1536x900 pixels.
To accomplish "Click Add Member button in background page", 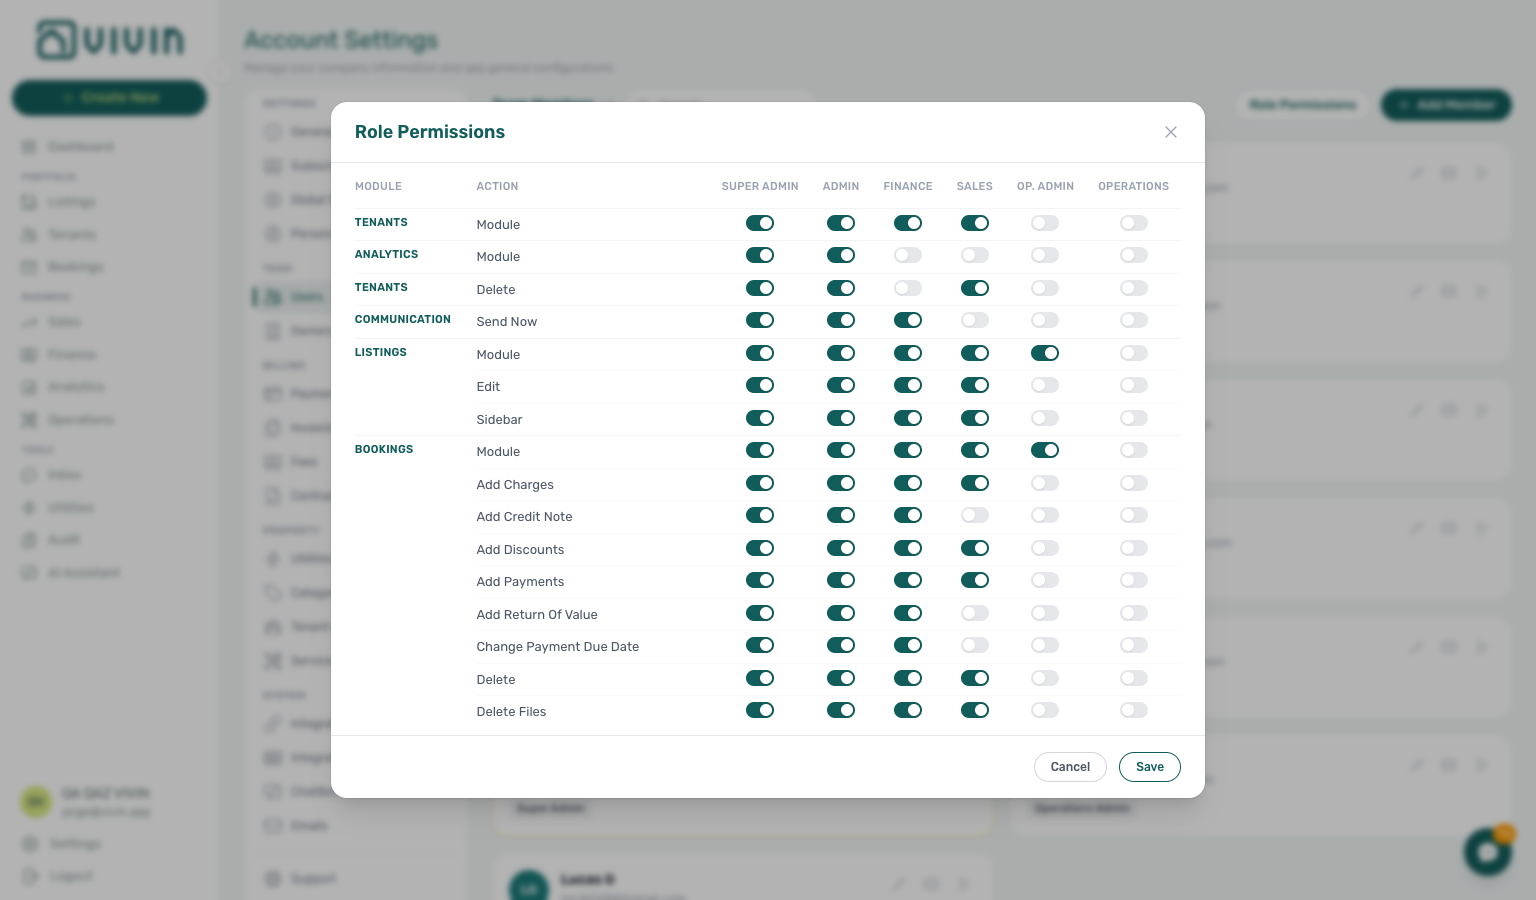I will [x=1446, y=105].
